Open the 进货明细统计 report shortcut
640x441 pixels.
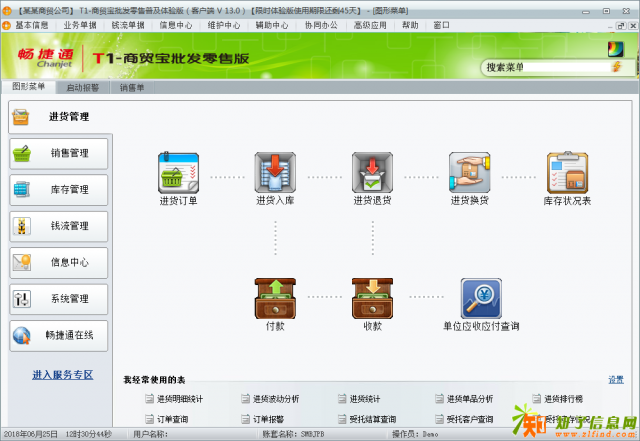(172, 399)
